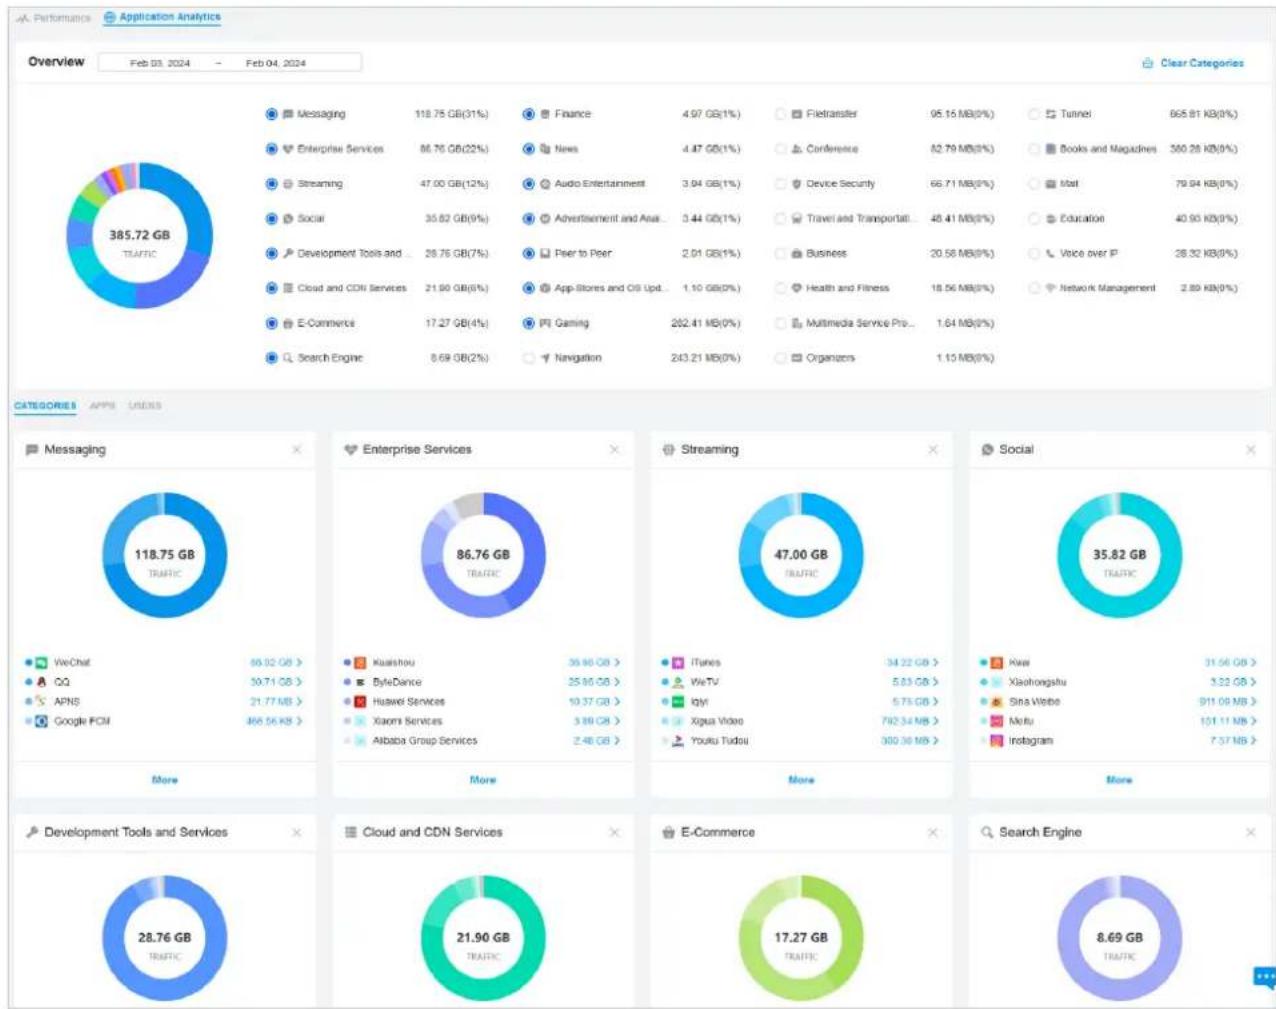
Task: Expand WeChat traffic details arrow
Action: click(299, 663)
